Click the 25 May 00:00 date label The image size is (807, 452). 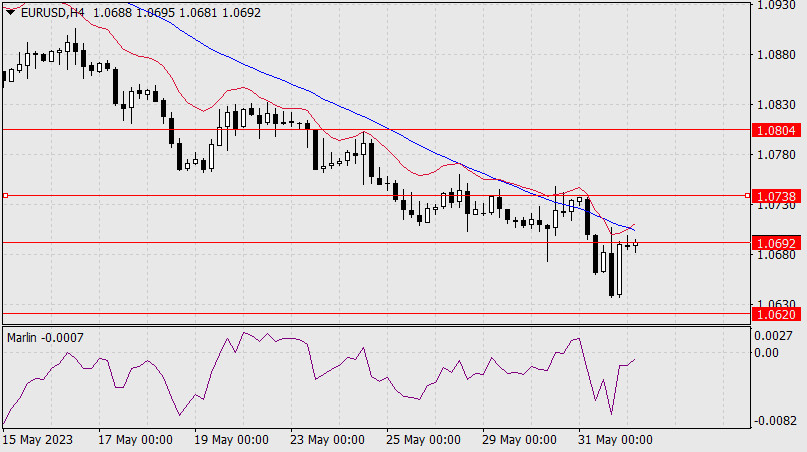(423, 440)
